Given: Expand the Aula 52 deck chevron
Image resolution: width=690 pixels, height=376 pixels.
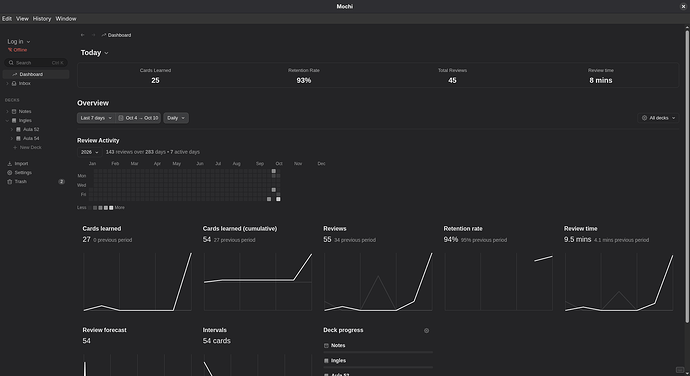Looking at the screenshot, I should coord(11,129).
